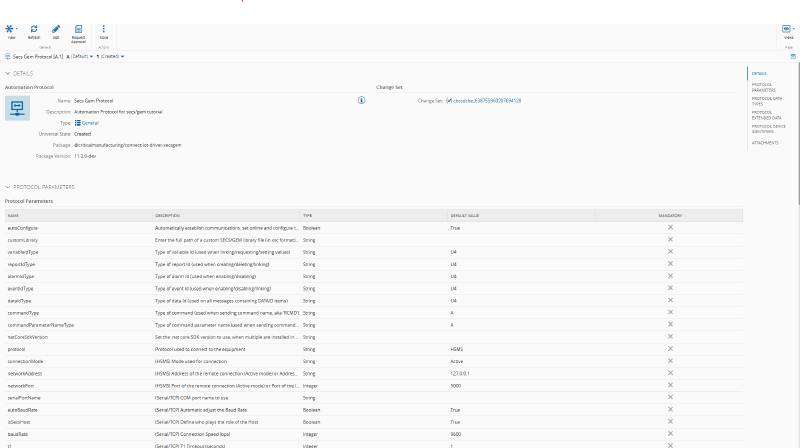Click the page vertical scrollbar
The width and height of the screenshot is (800, 448).
[x=798, y=133]
